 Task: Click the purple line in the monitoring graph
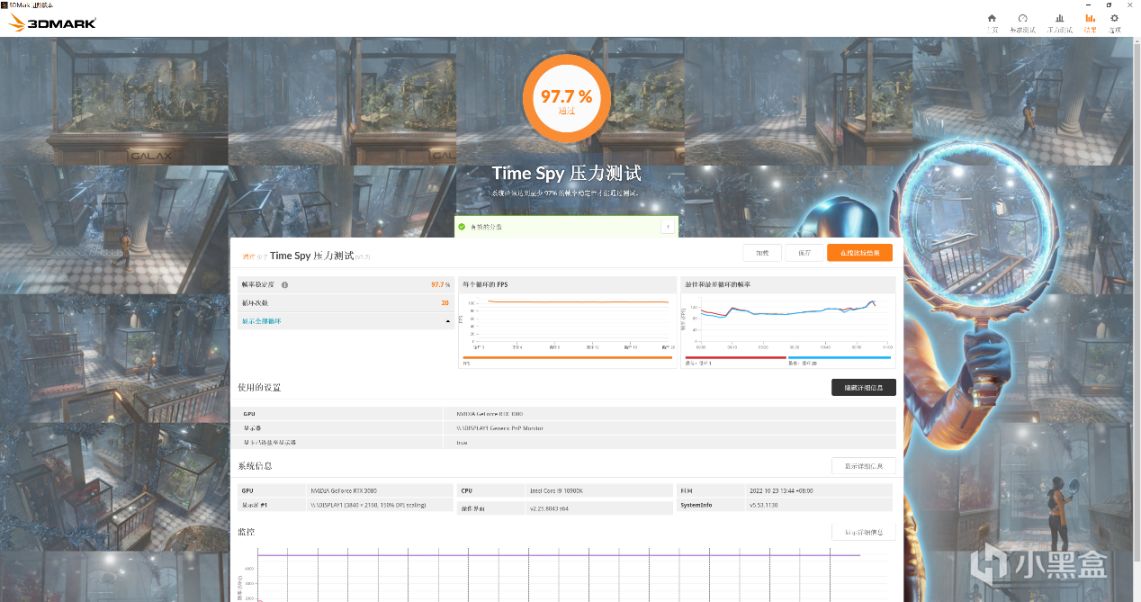(x=558, y=555)
